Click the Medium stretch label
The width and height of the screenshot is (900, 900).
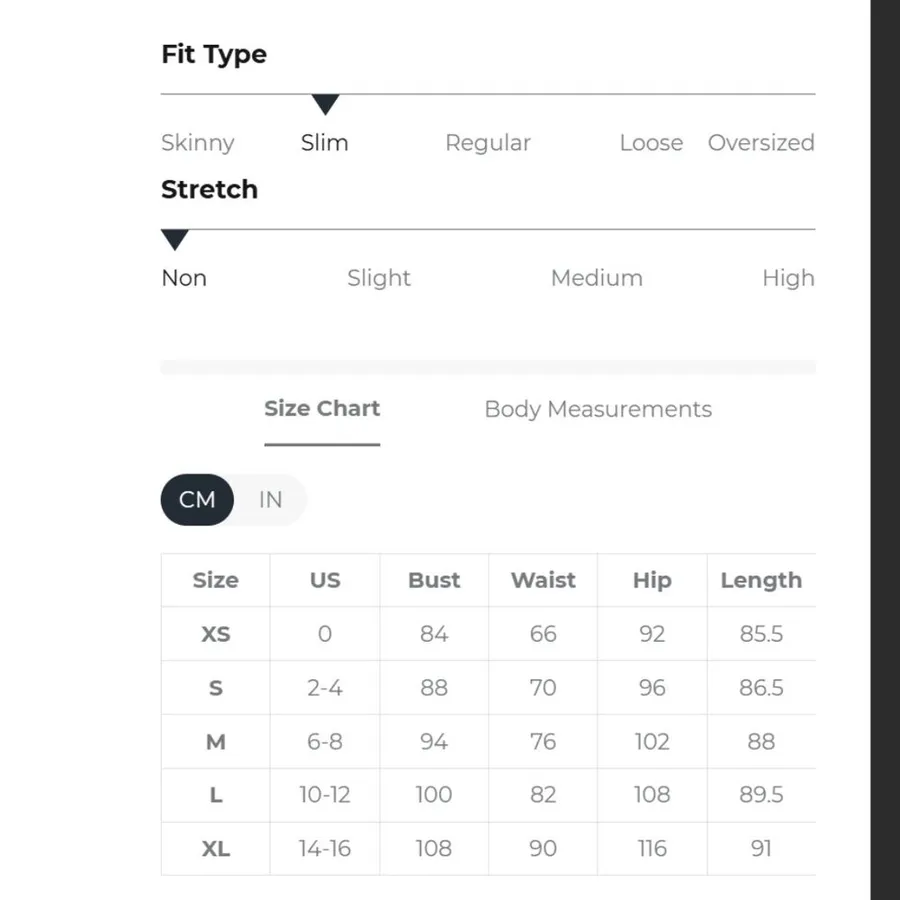(x=597, y=278)
